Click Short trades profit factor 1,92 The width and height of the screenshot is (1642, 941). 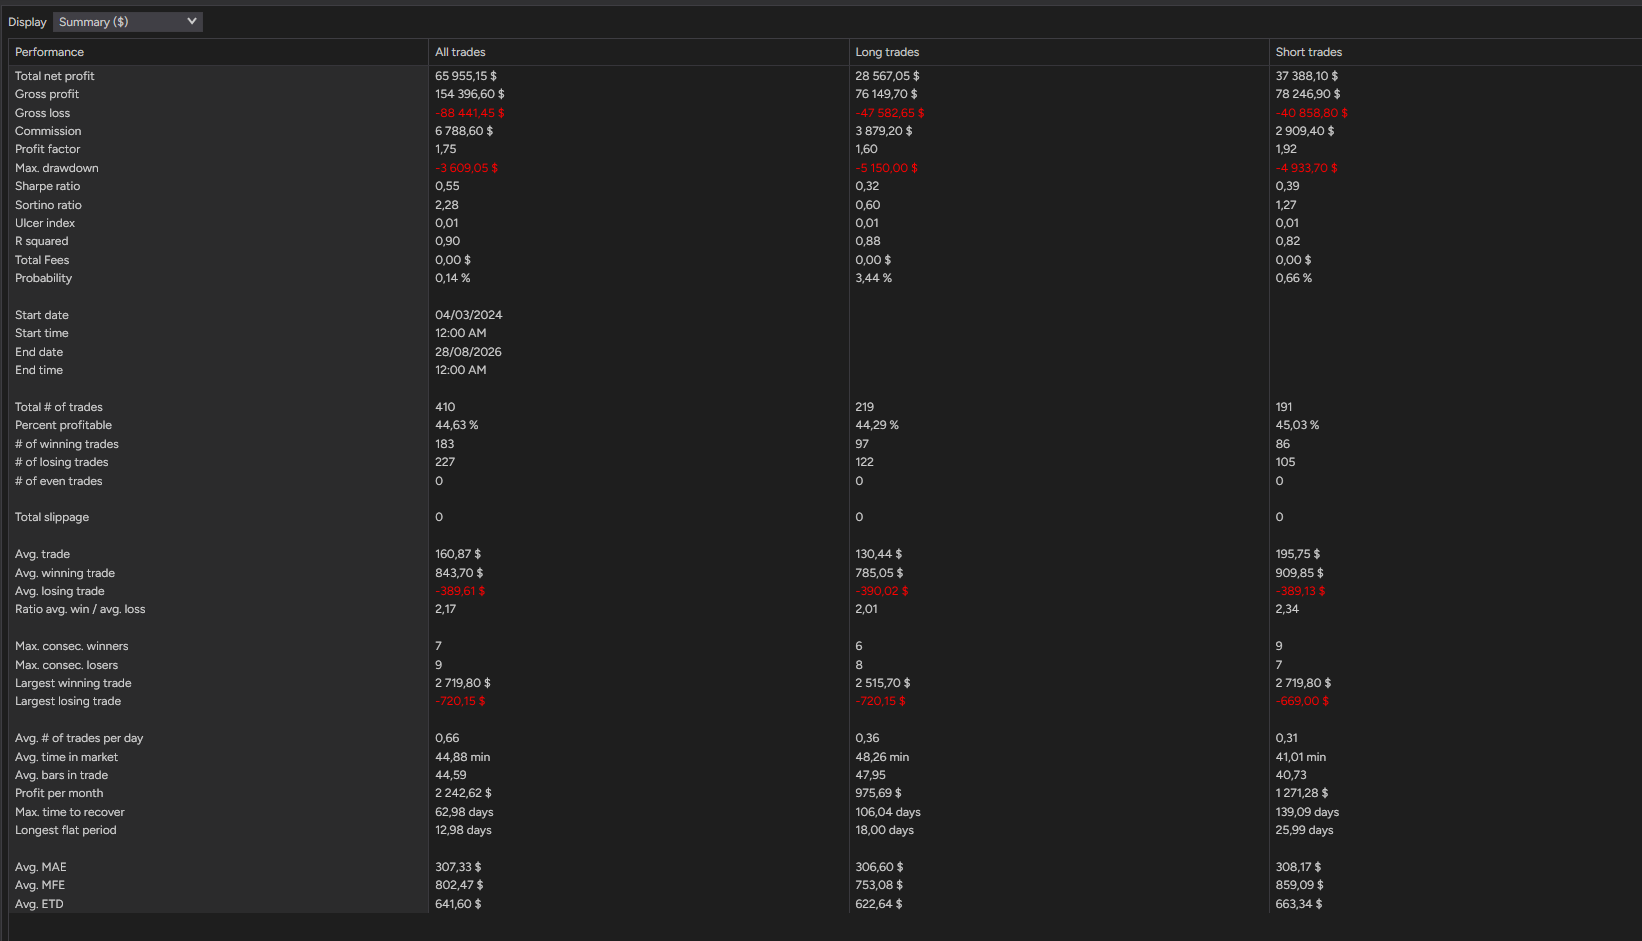pyautogui.click(x=1286, y=149)
